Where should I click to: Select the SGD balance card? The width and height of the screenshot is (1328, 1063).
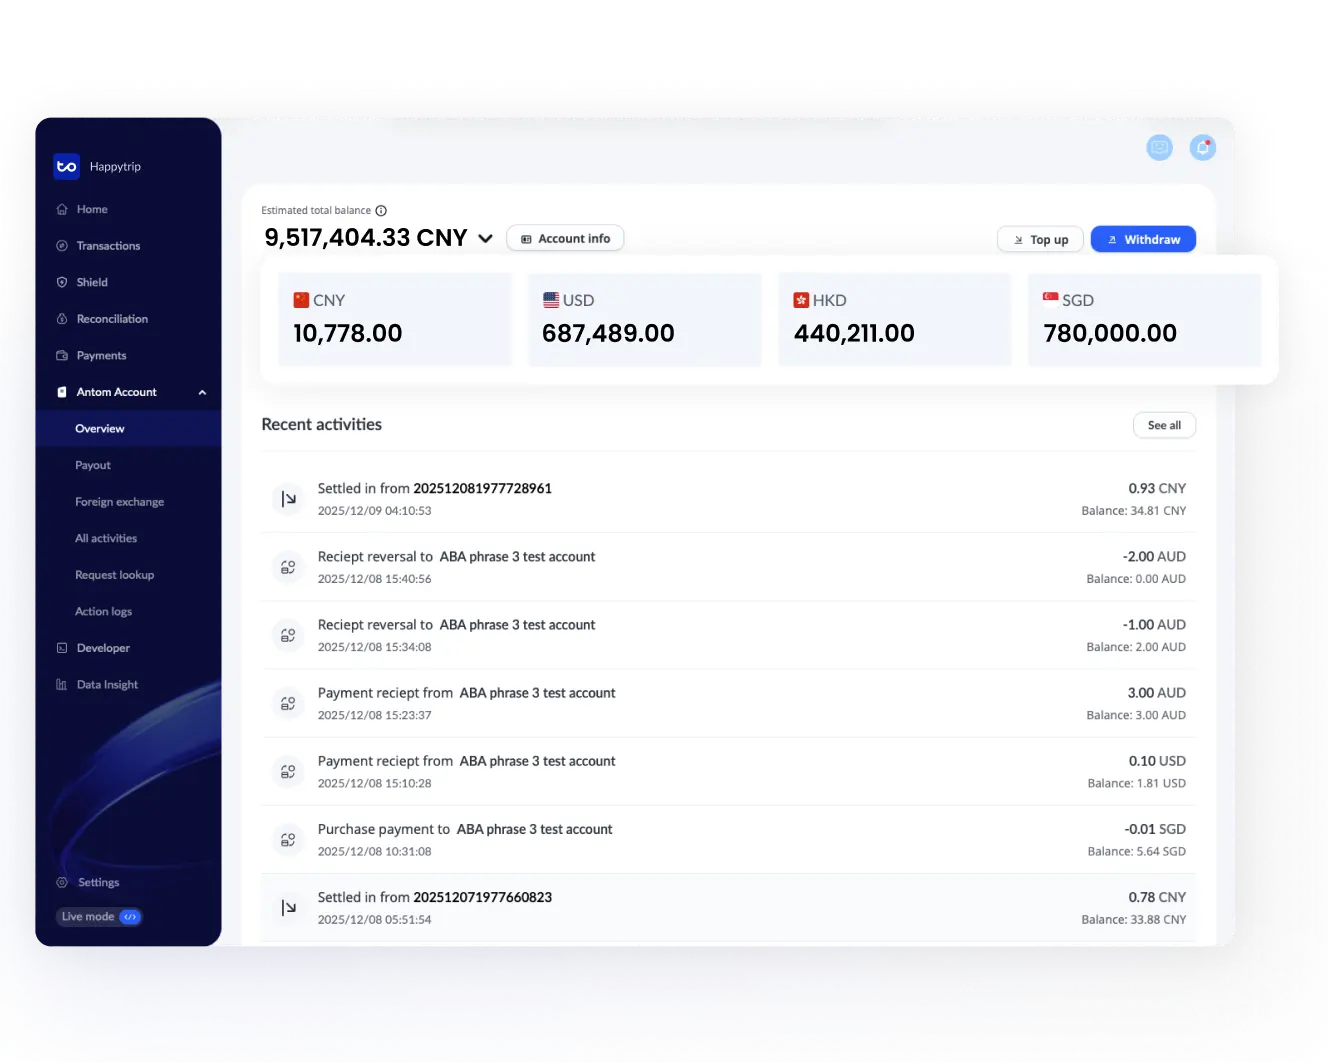1145,320
